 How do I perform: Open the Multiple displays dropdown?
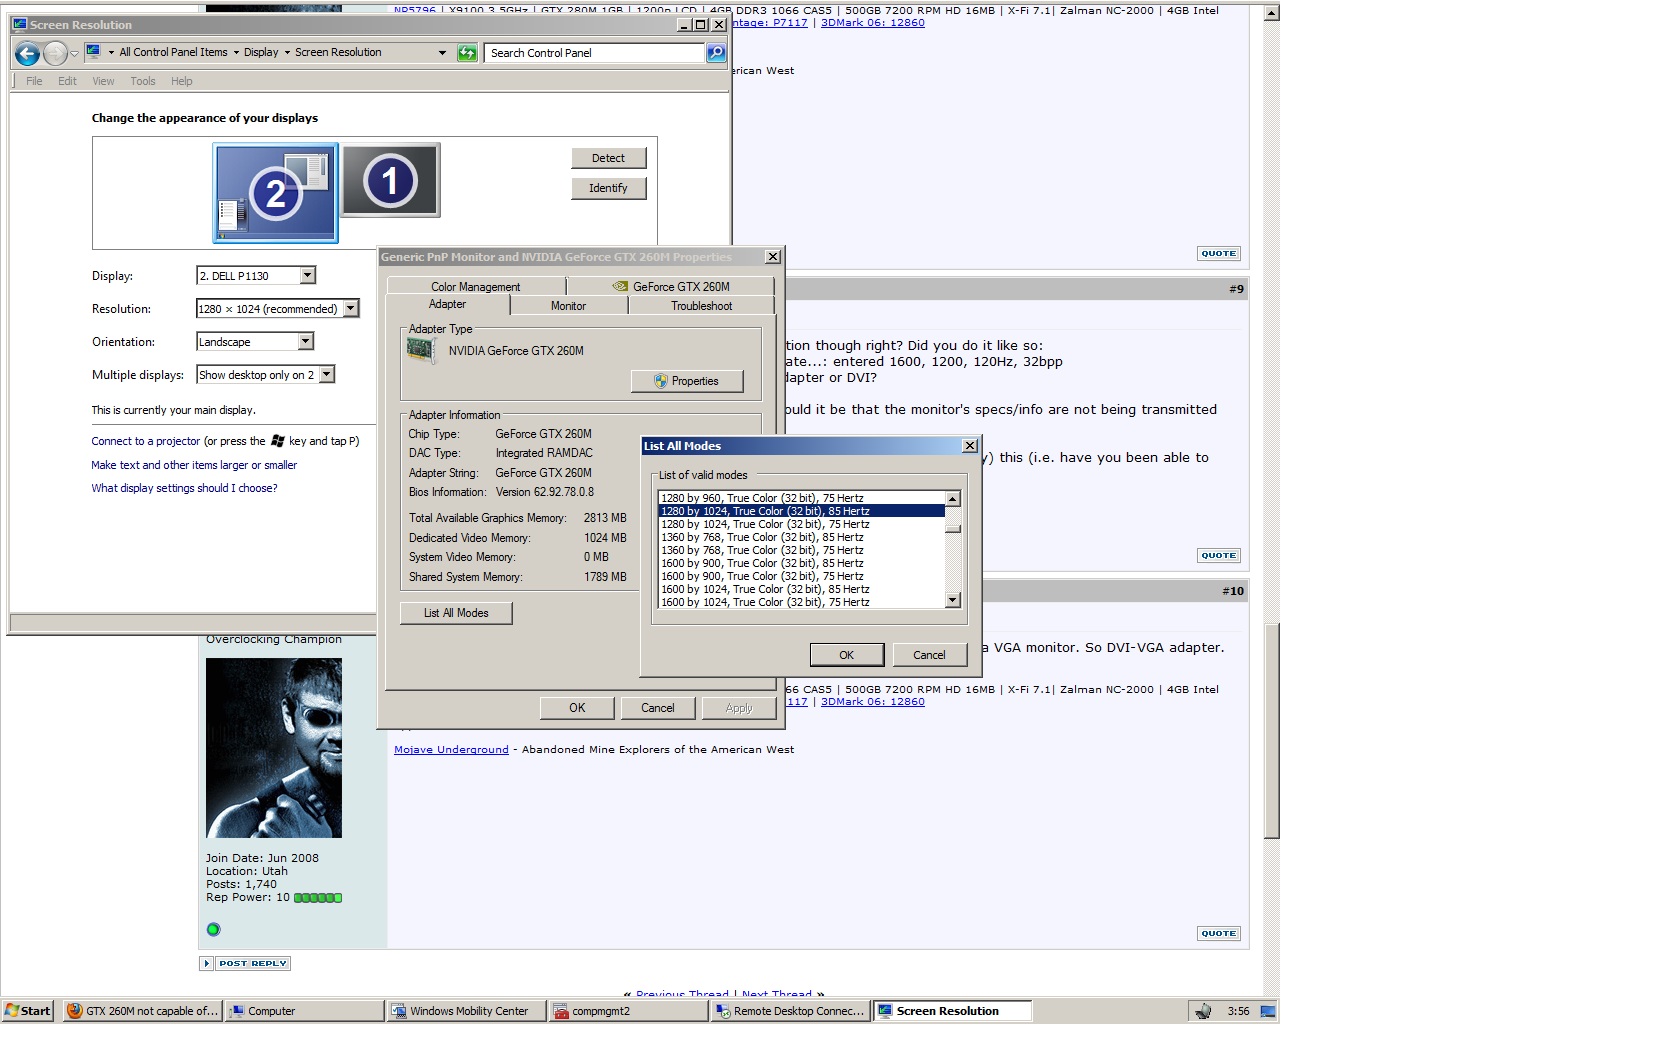tap(265, 375)
